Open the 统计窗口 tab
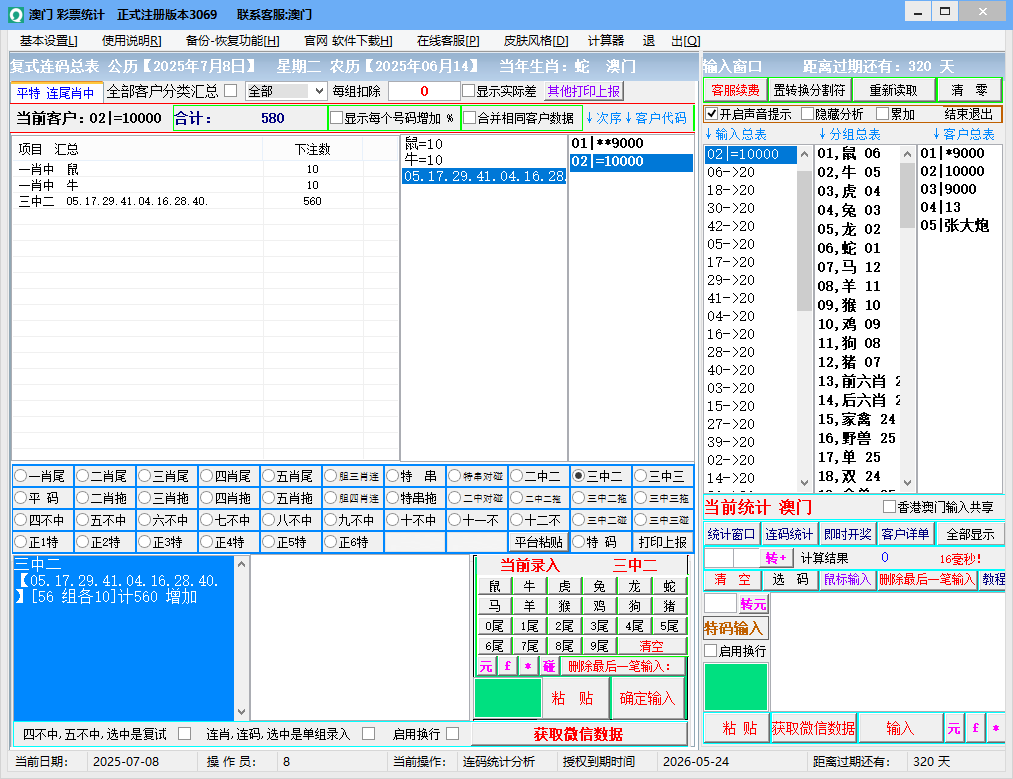This screenshot has height=779, width=1013. pyautogui.click(x=731, y=534)
